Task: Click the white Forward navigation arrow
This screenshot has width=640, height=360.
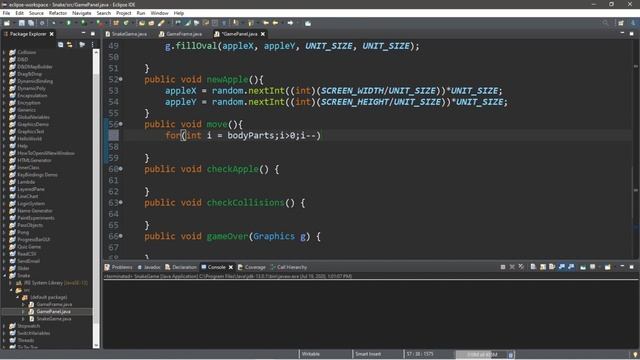Action: click(290, 23)
